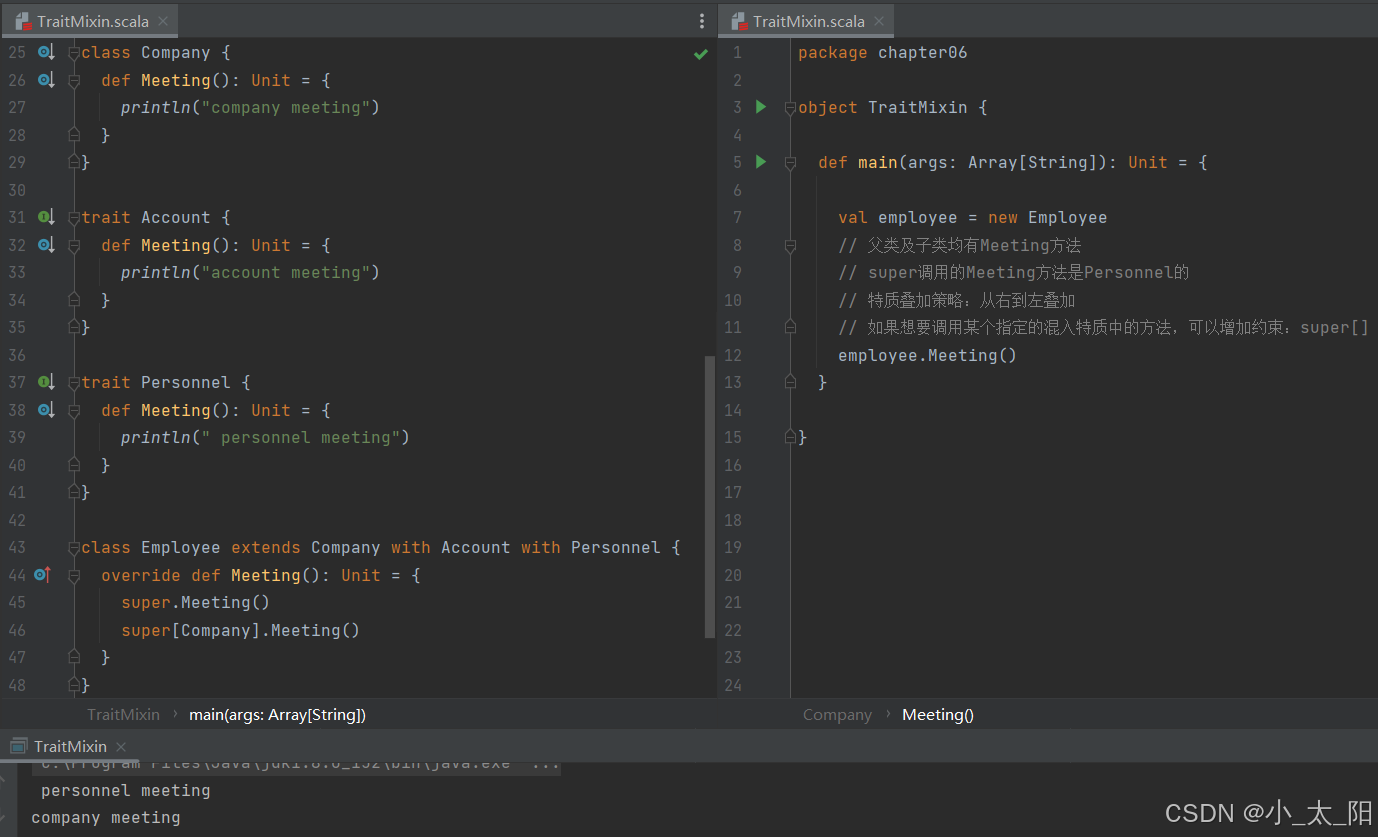Click 'Personnel' in Employee class declaration
Image resolution: width=1378 pixels, height=837 pixels.
[x=615, y=547]
